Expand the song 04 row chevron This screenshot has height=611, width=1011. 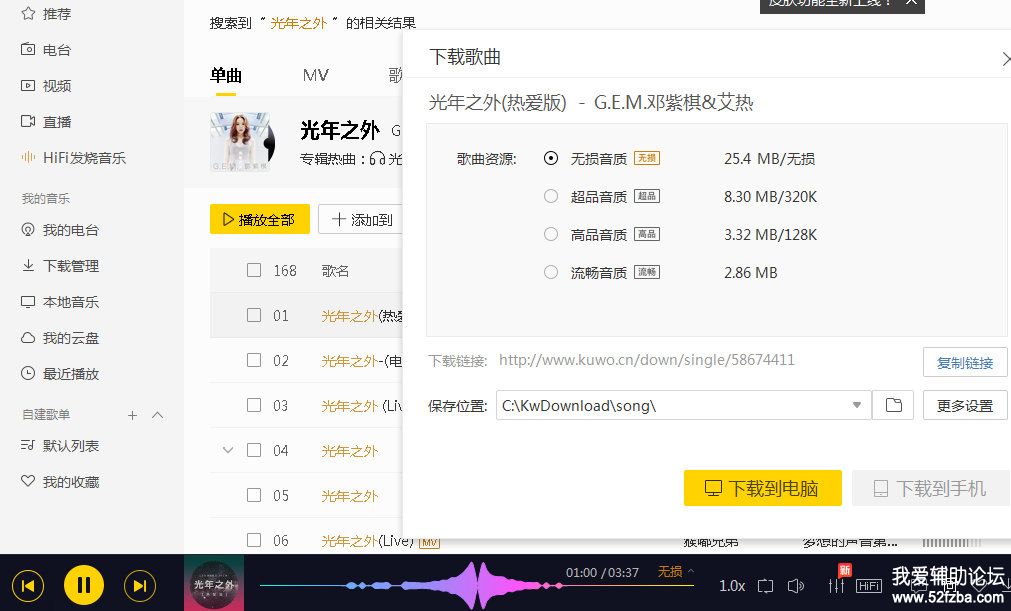(x=228, y=450)
